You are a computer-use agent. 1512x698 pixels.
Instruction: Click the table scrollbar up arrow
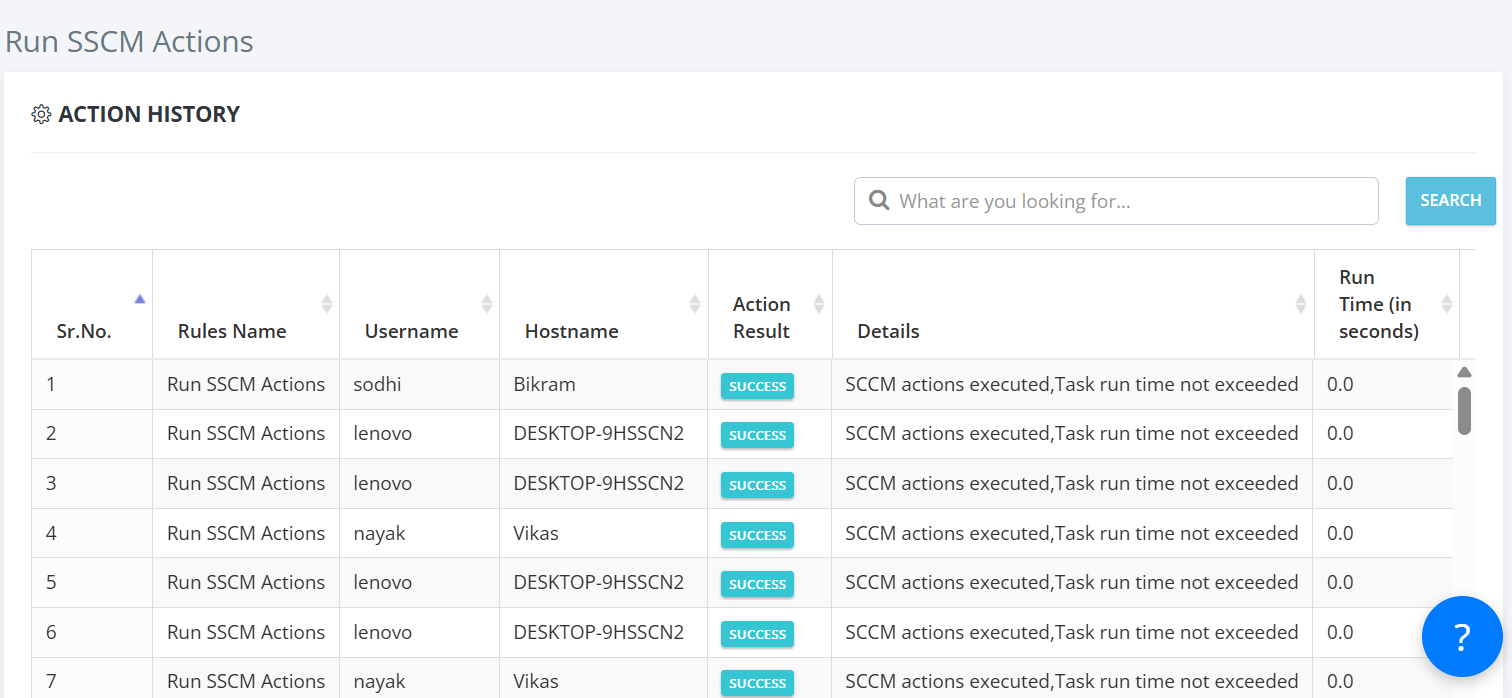click(x=1464, y=372)
